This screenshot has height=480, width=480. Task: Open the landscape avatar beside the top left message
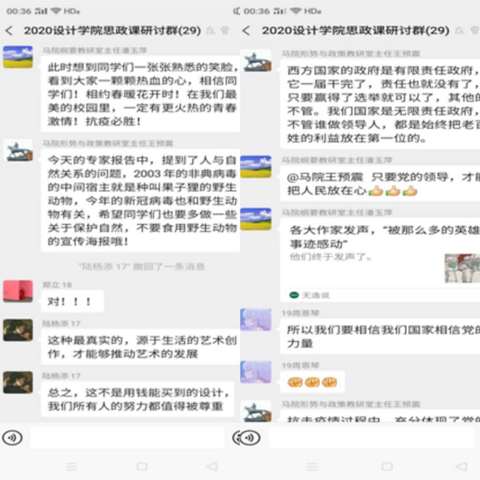pos(18,57)
